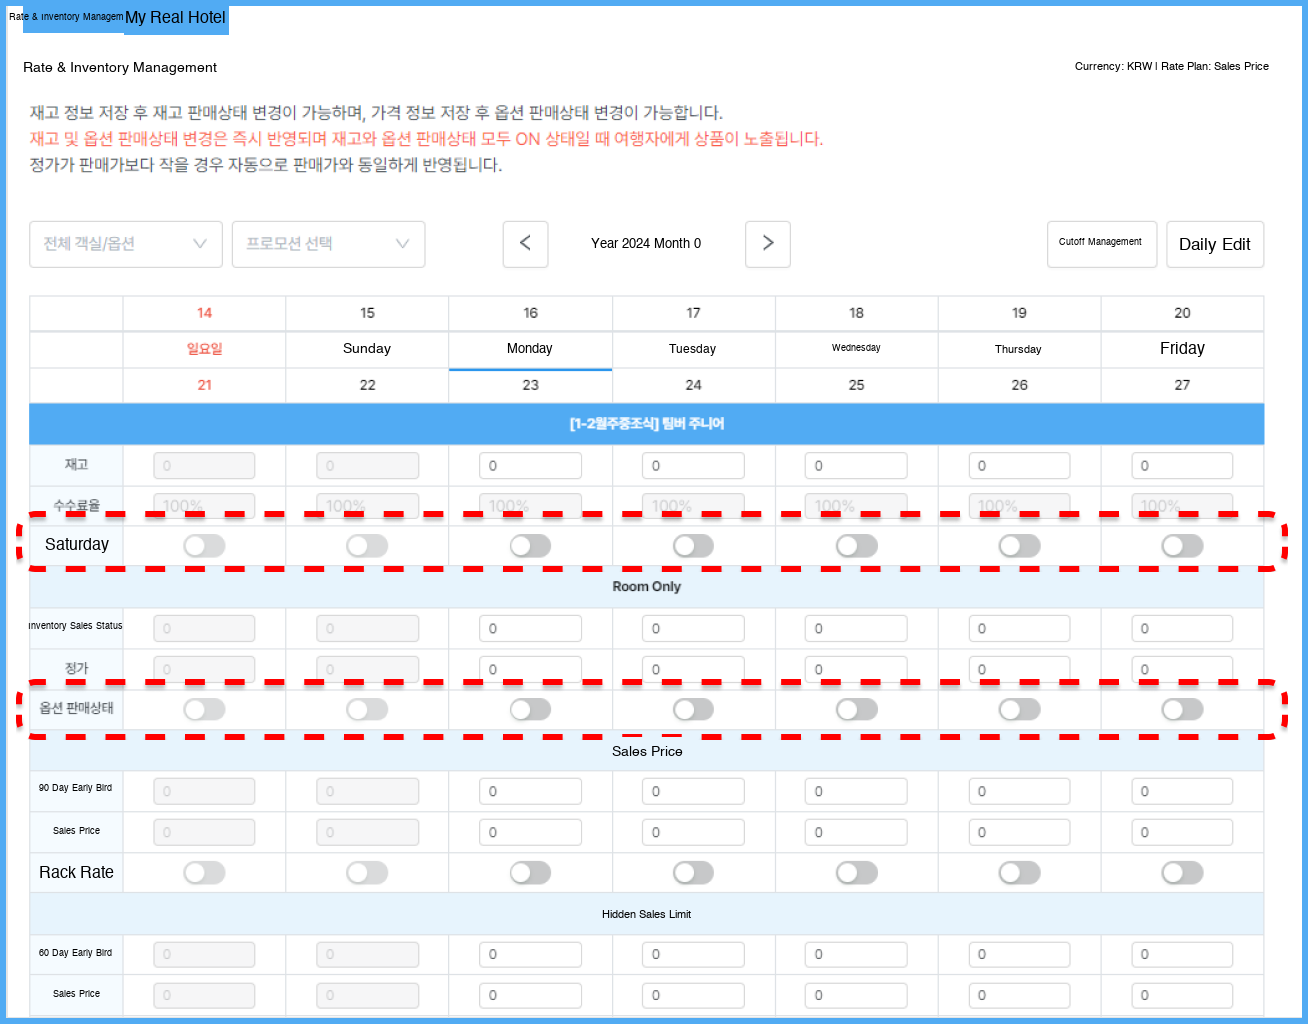Toggle Rack Rate switch under 일요일
This screenshot has height=1024, width=1308.
tap(204, 873)
